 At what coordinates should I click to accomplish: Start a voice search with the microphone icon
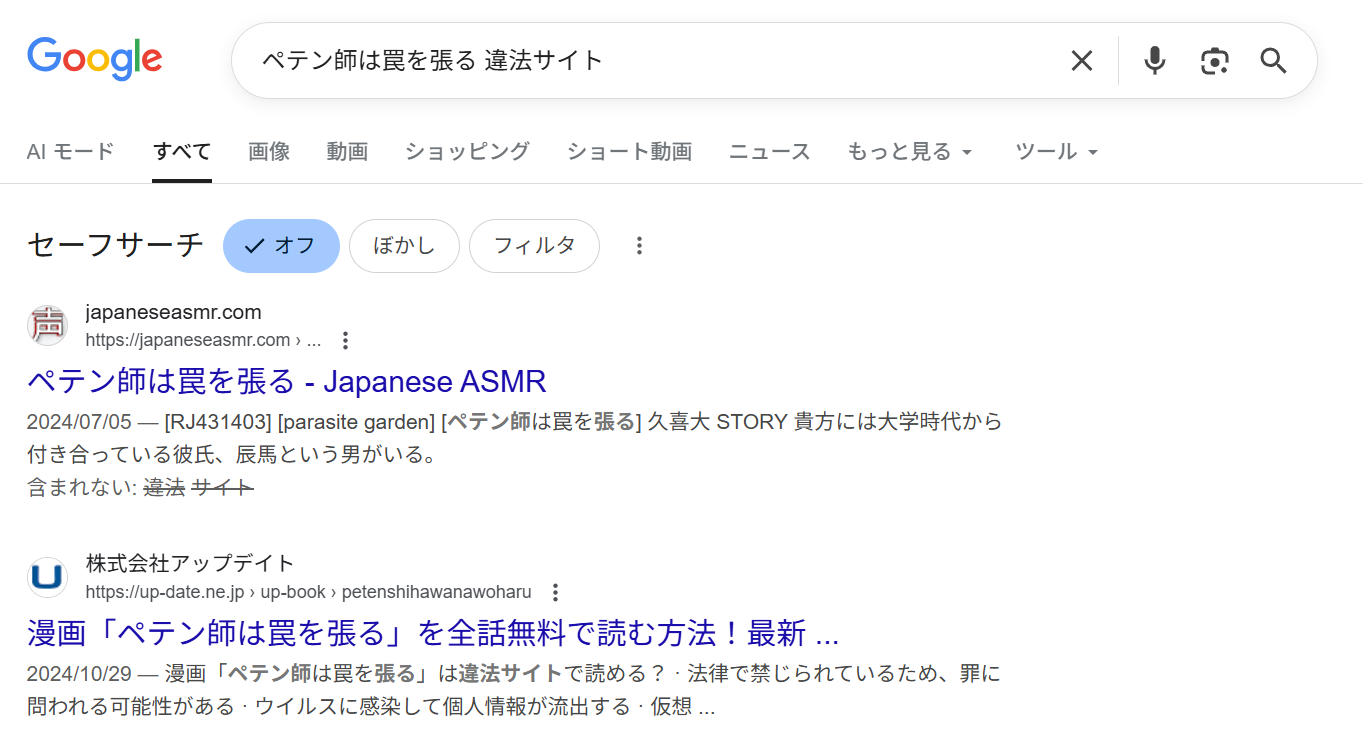(1154, 61)
